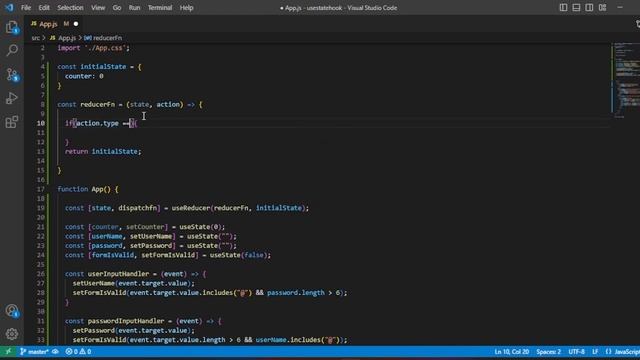Image resolution: width=640 pixels, height=360 pixels.
Task: Click 'return' keyword on line 13
Action: (x=76, y=151)
